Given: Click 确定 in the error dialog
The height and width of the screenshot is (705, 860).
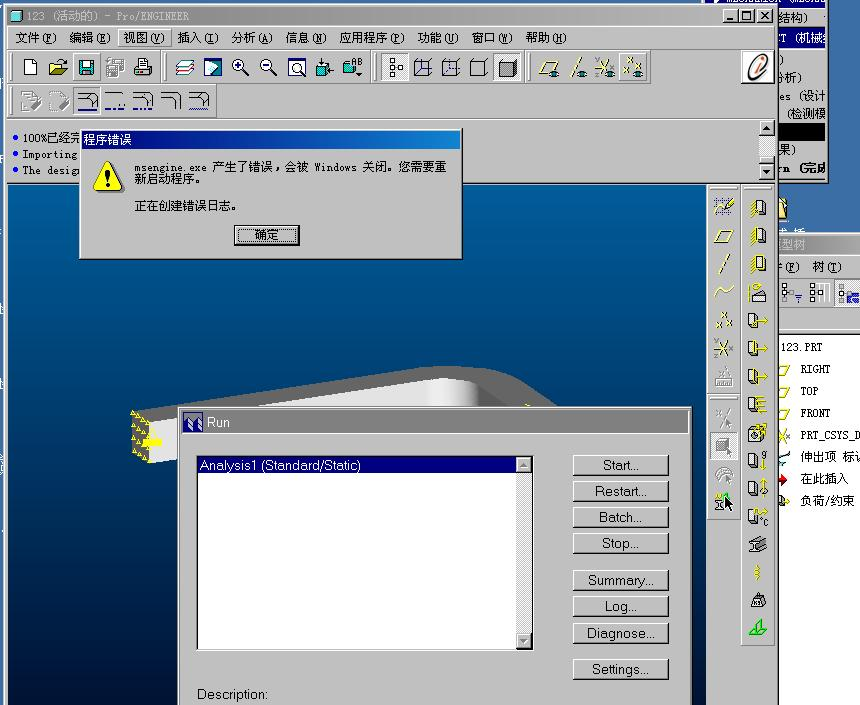Looking at the screenshot, I should (267, 235).
